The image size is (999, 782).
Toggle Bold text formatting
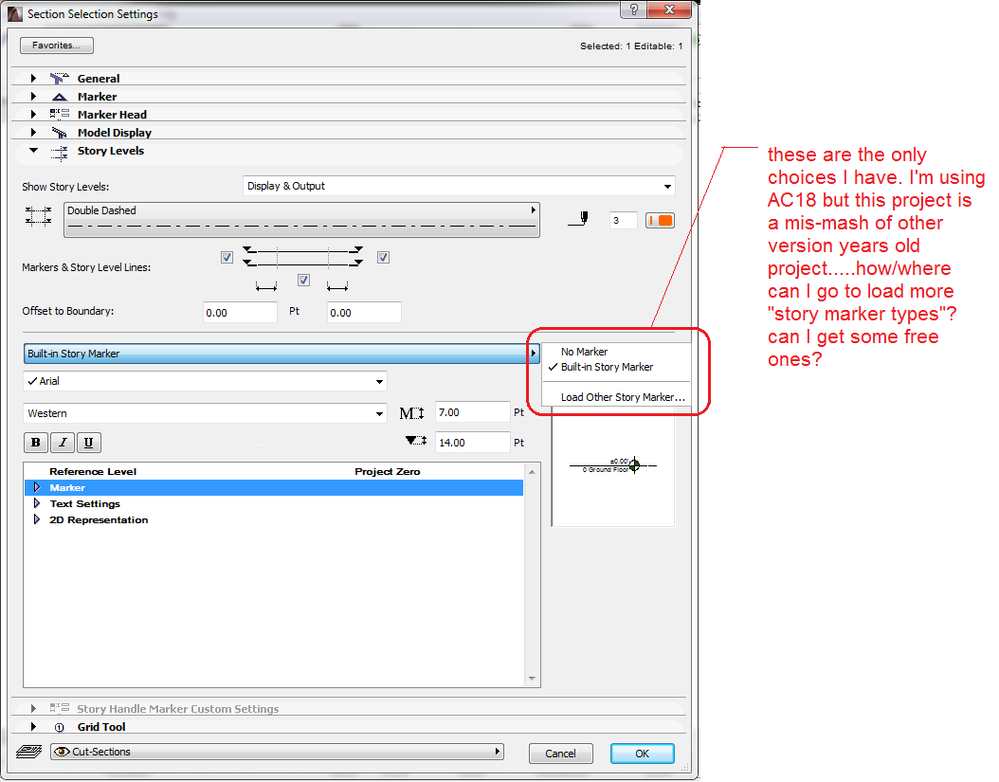(36, 442)
